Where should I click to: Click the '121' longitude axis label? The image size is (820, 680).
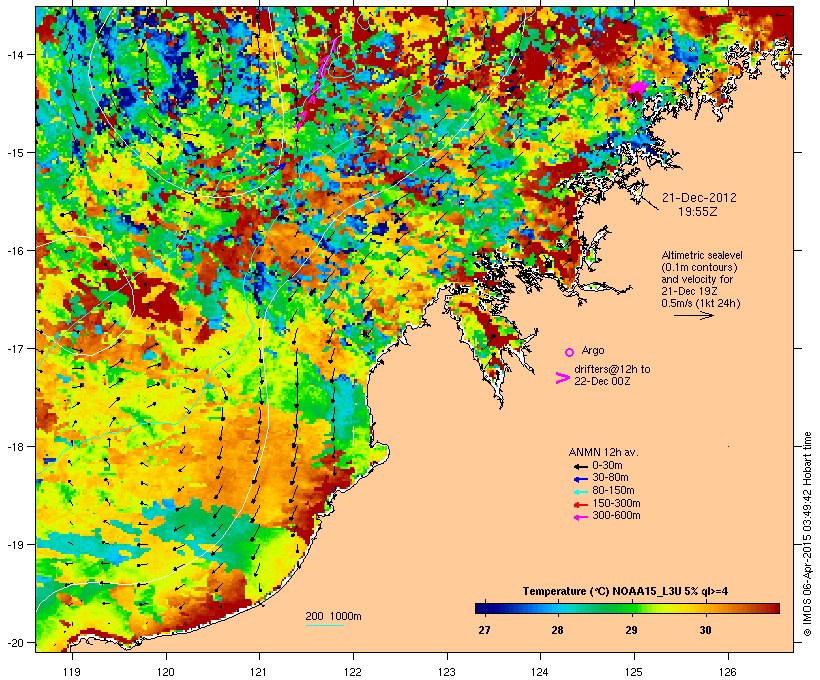259,672
